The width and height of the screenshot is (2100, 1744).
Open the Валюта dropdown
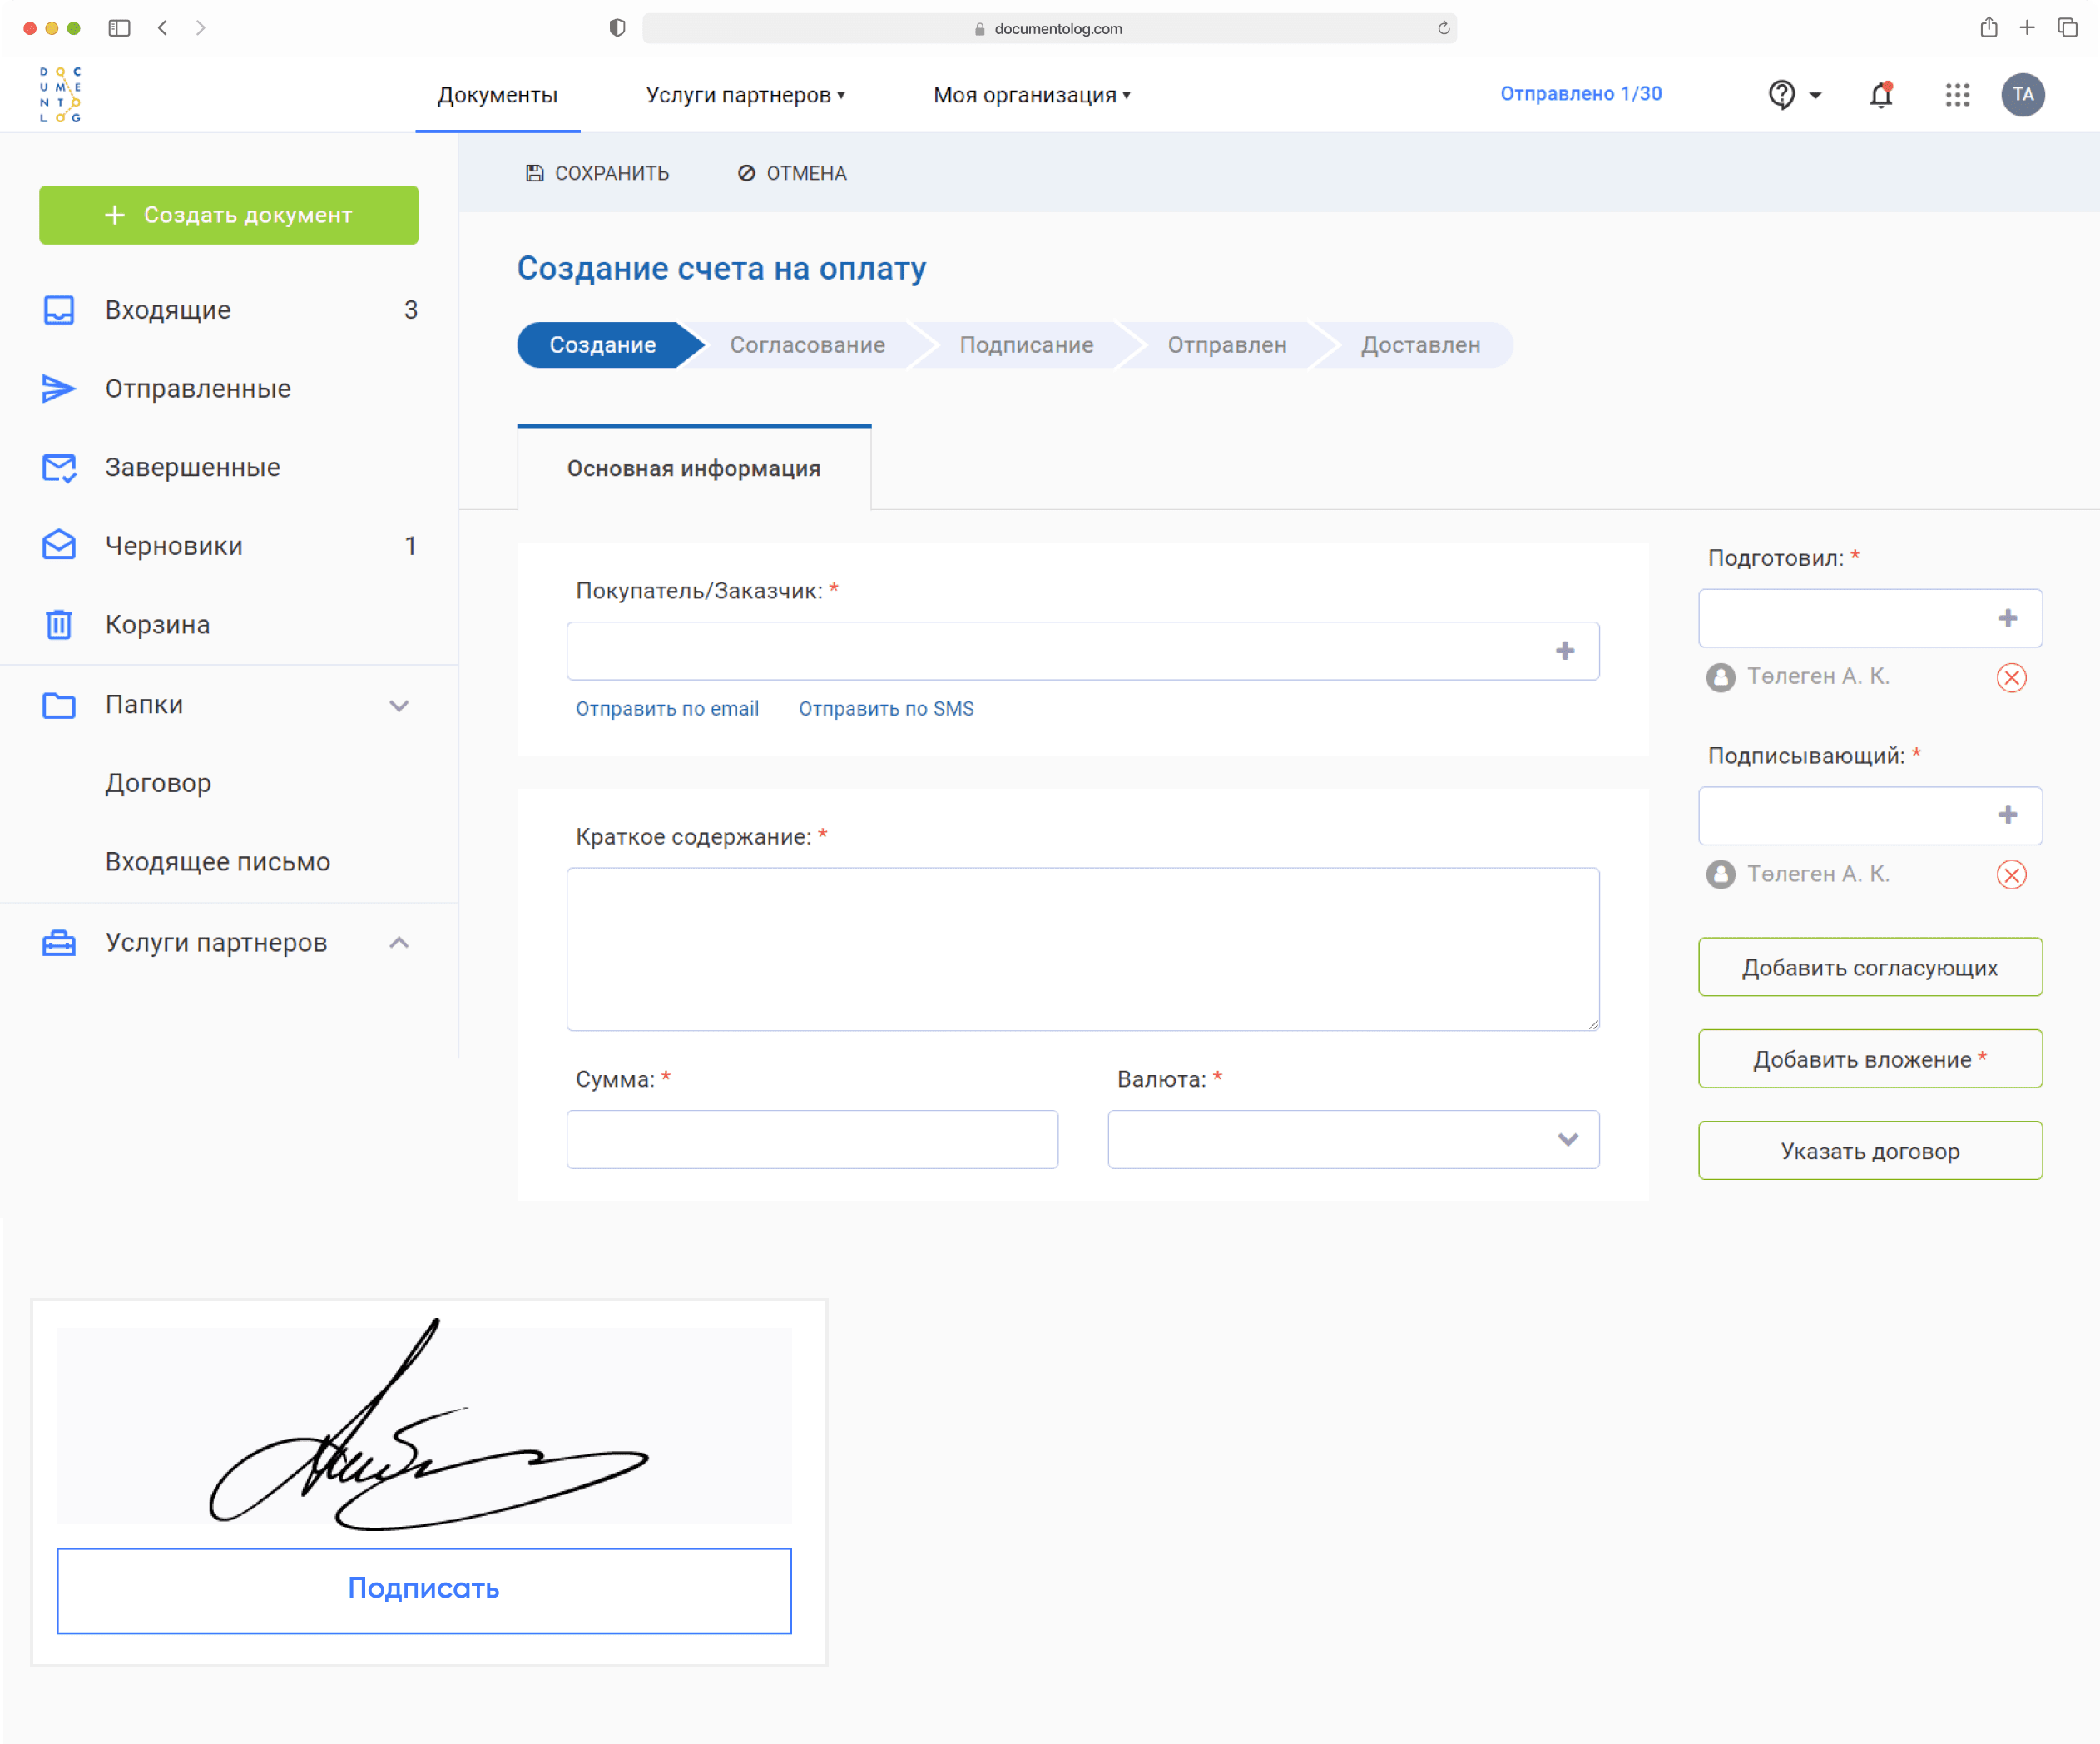tap(1353, 1139)
